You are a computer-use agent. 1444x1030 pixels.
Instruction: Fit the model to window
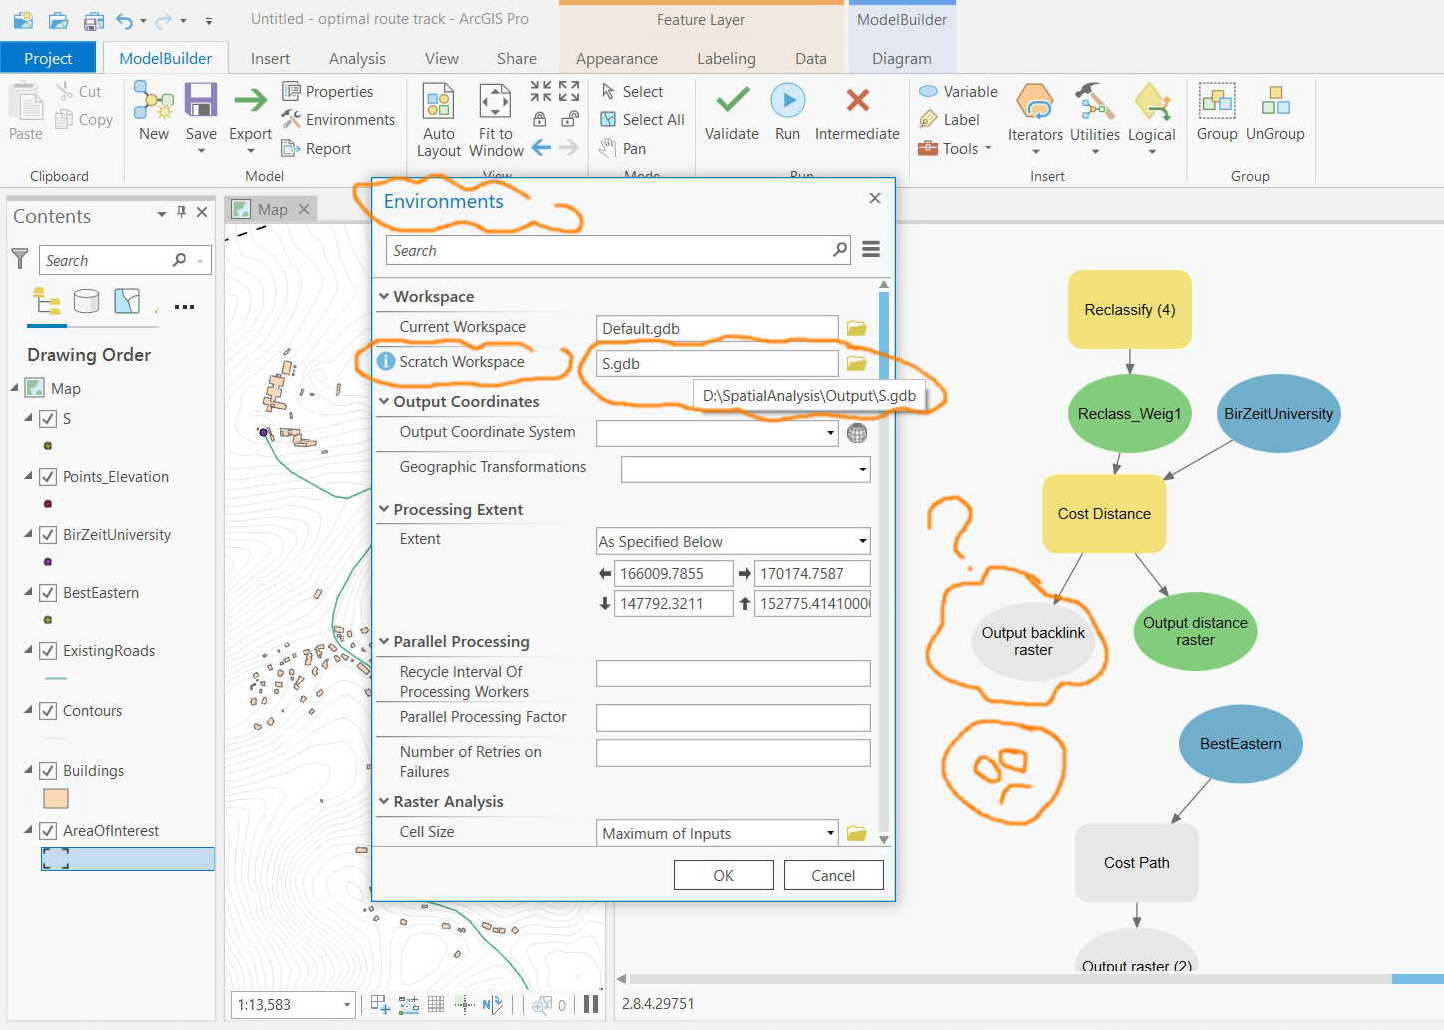point(496,119)
